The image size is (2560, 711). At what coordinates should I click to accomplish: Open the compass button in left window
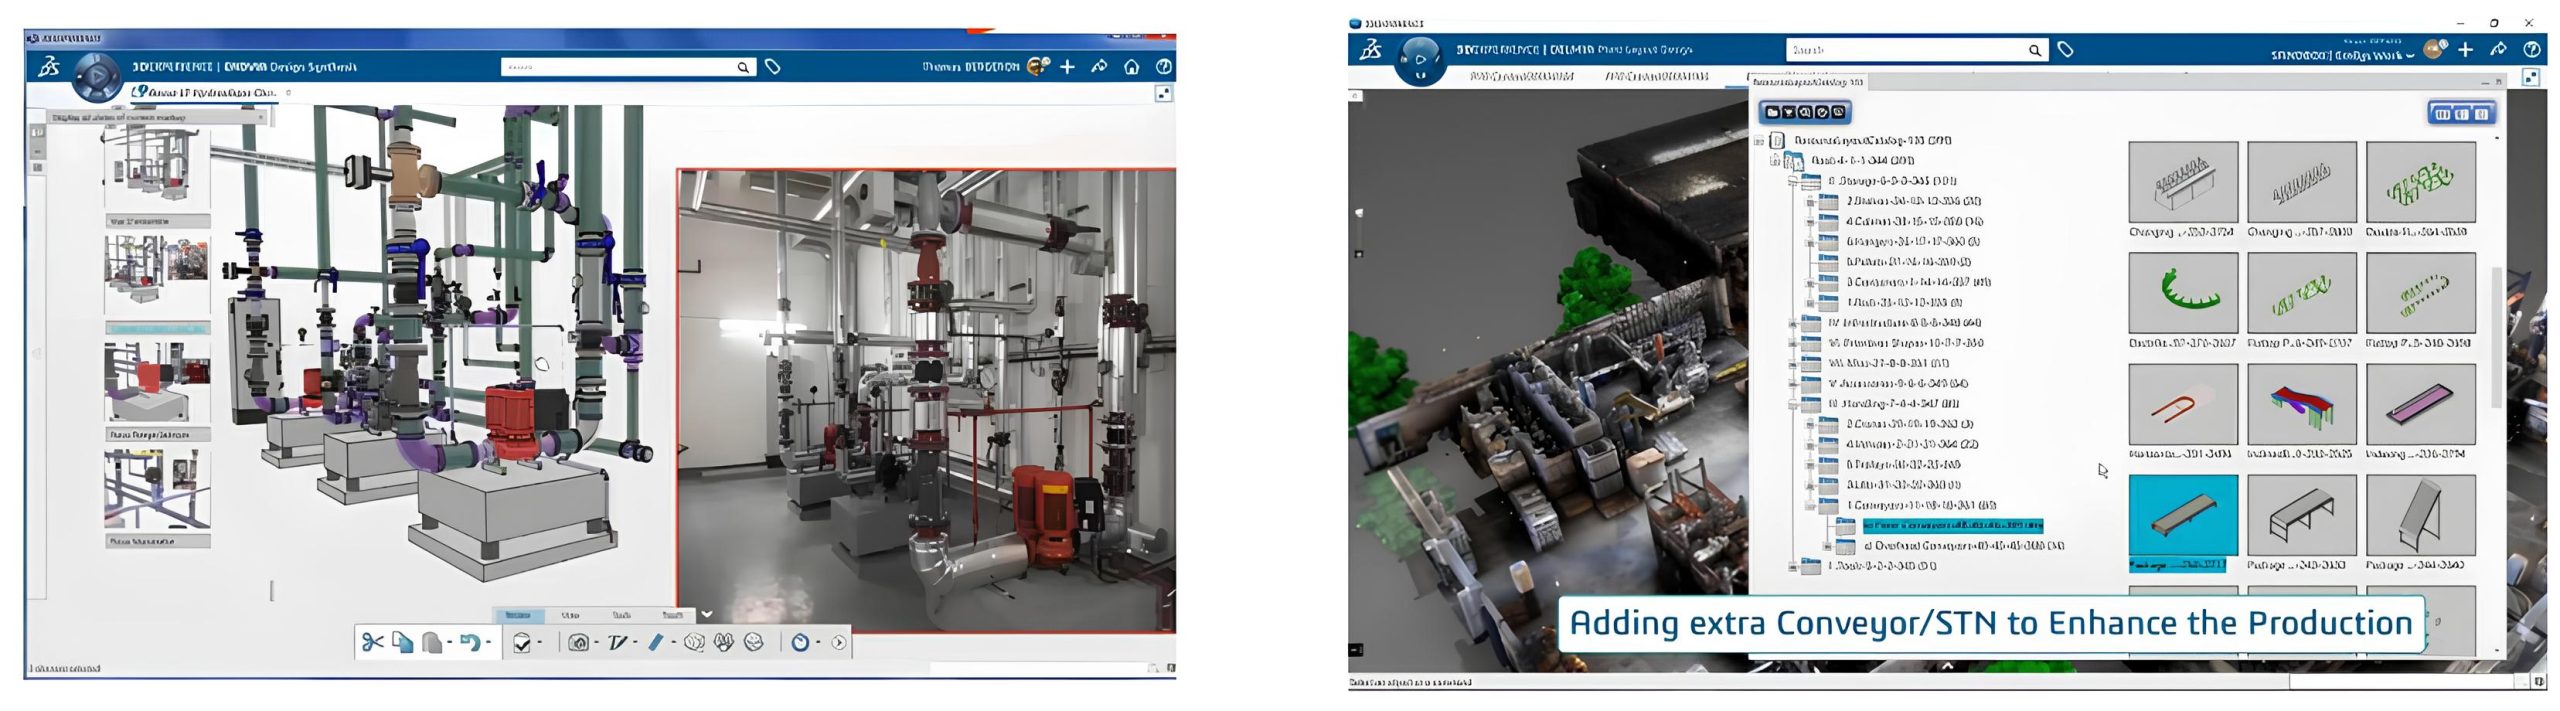[x=97, y=75]
